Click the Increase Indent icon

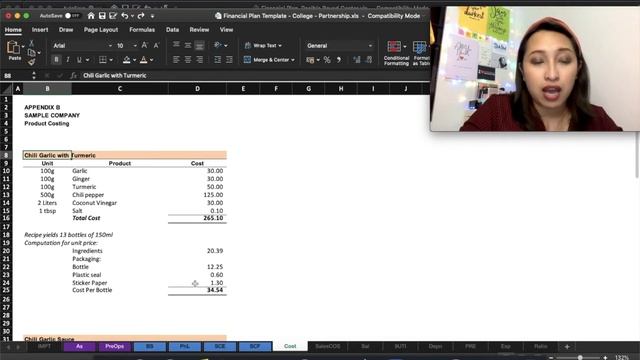click(x=229, y=60)
